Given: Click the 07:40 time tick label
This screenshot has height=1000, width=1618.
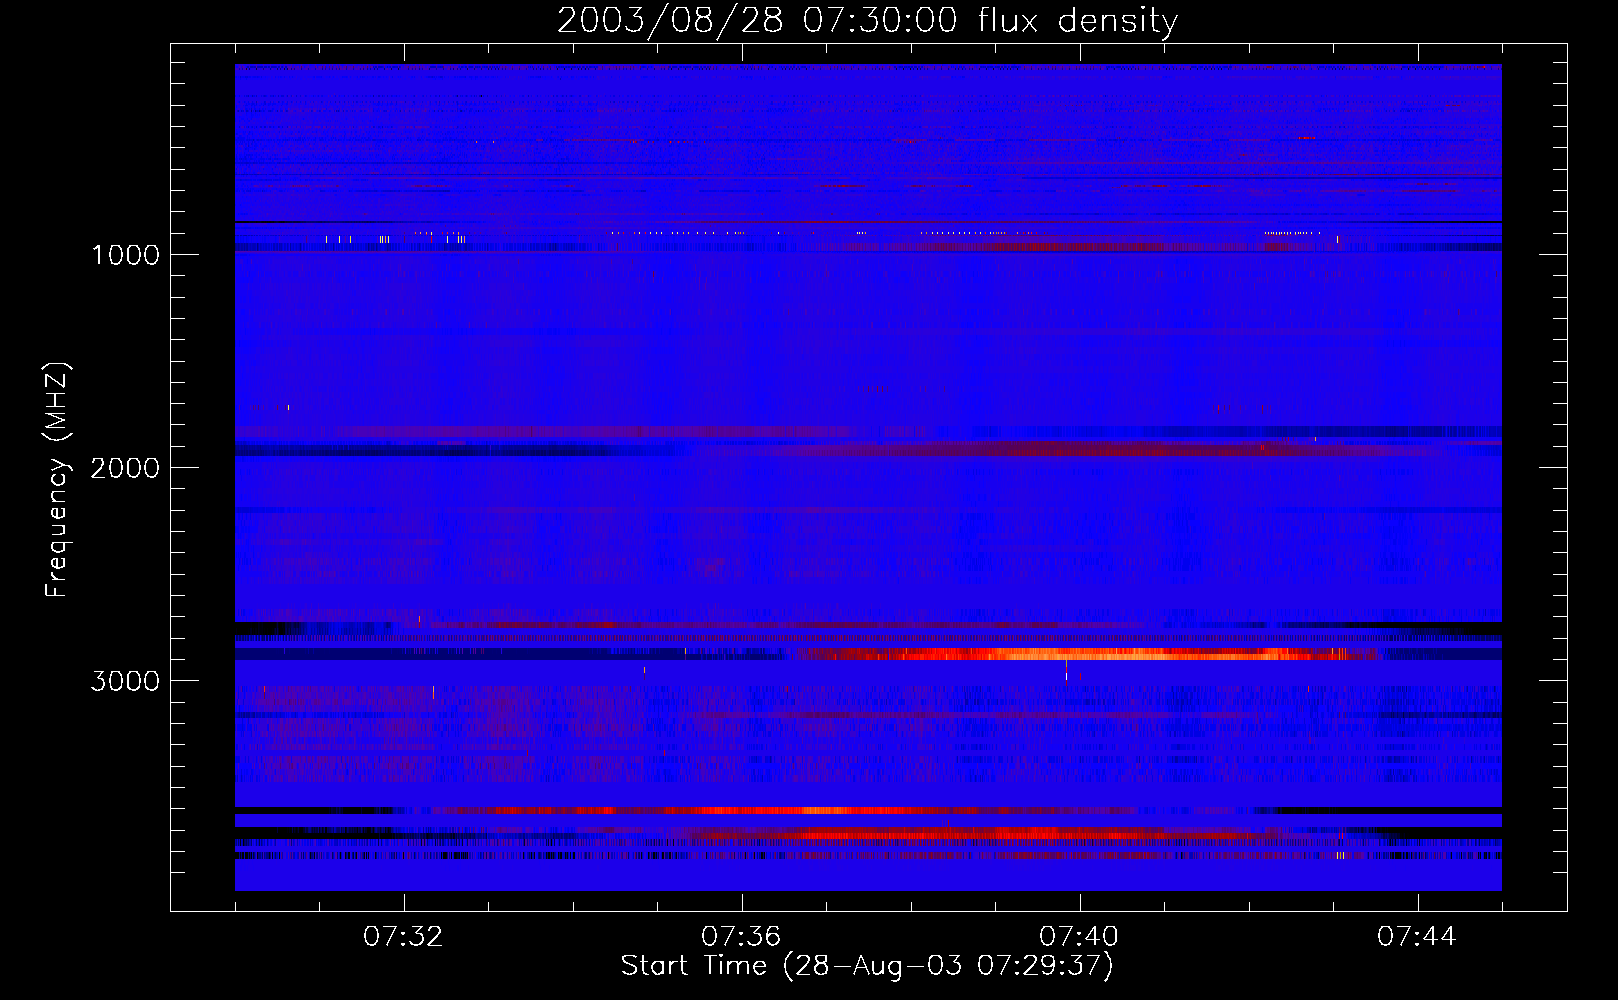Looking at the screenshot, I should tap(1079, 937).
